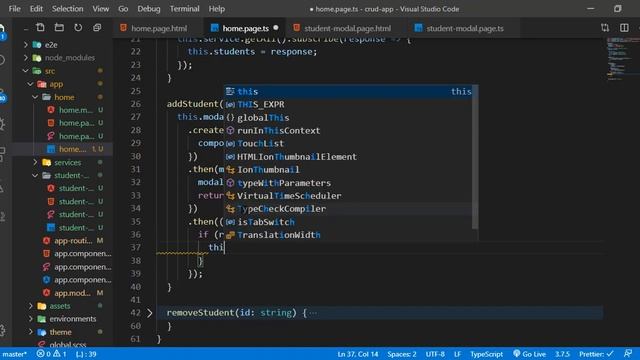The height and width of the screenshot is (360, 640).
Task: Click the editor minimap
Action: [x=622, y=59]
